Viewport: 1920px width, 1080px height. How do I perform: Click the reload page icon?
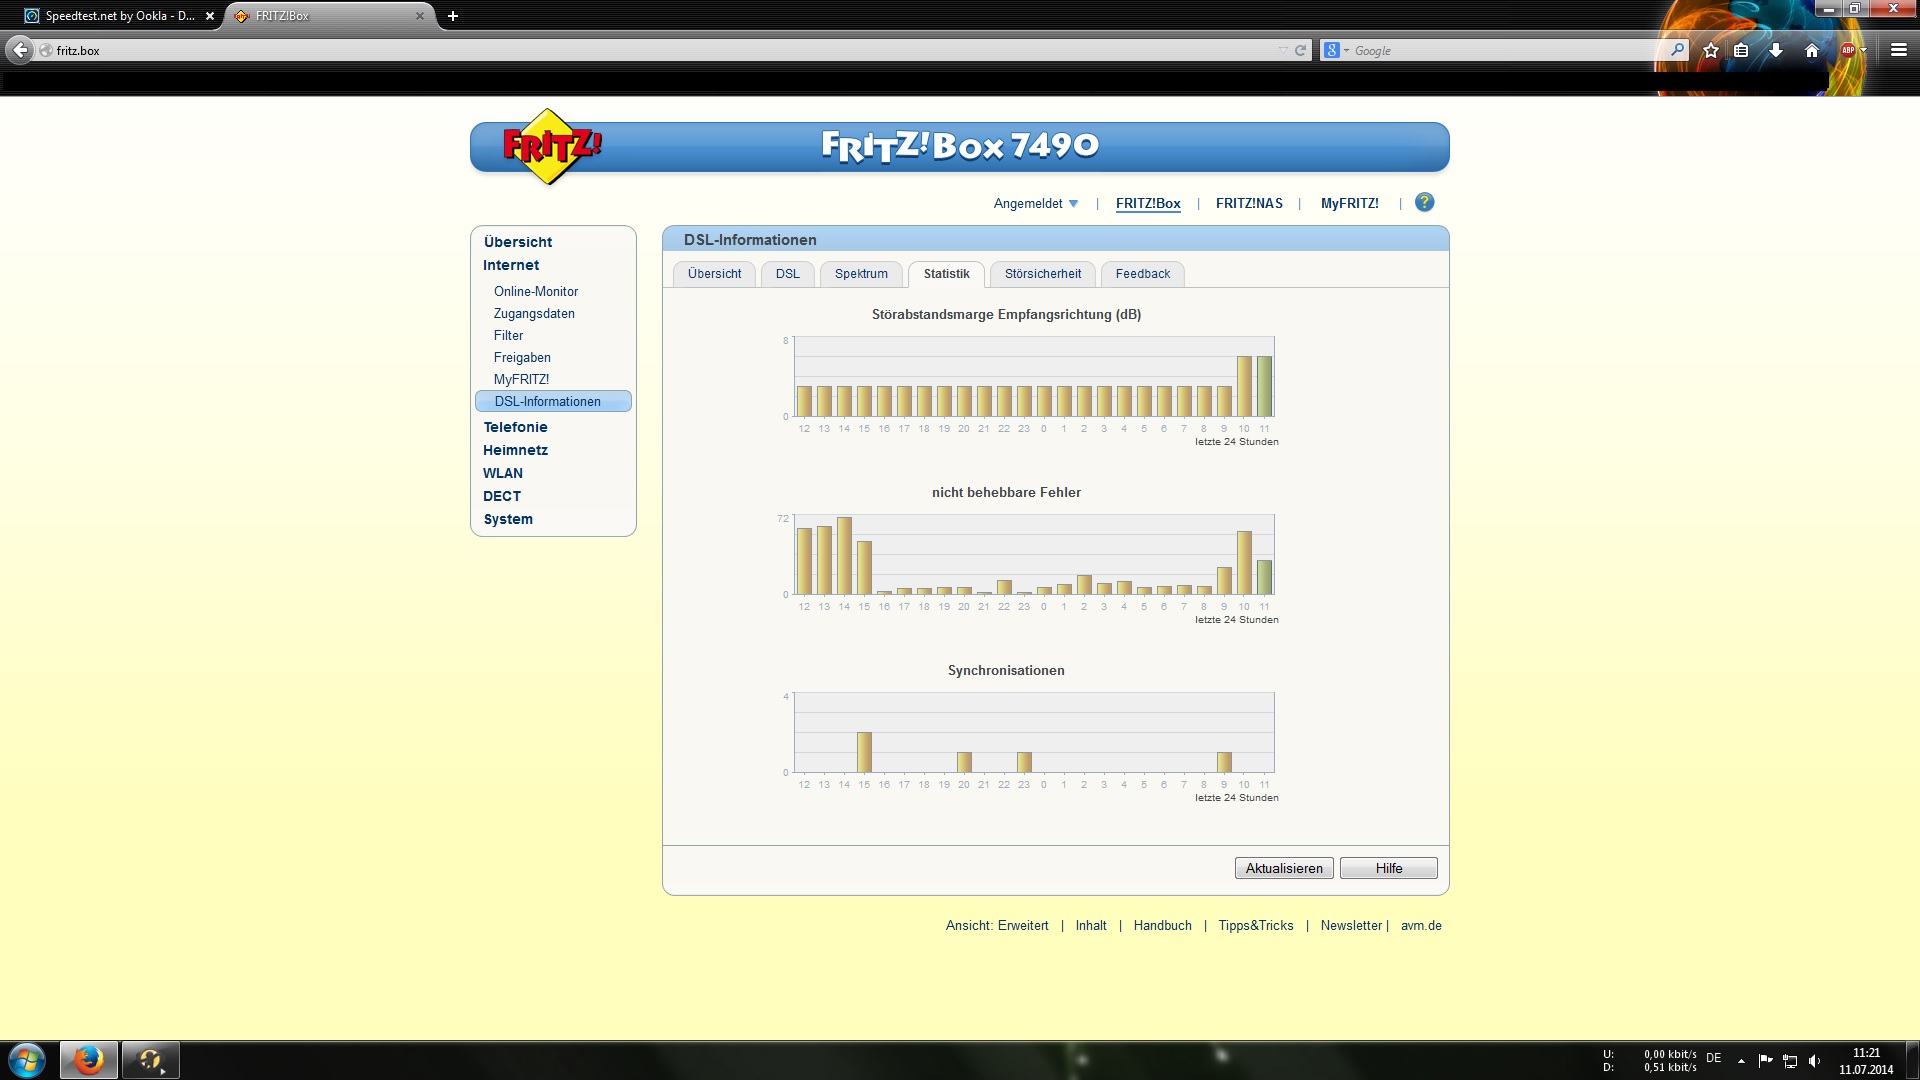[1300, 50]
